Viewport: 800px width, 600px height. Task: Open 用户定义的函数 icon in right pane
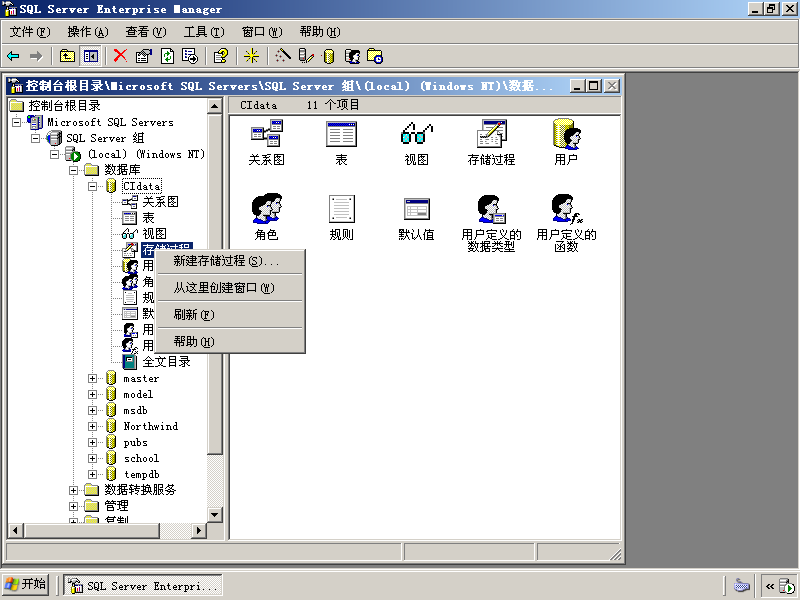(x=566, y=223)
